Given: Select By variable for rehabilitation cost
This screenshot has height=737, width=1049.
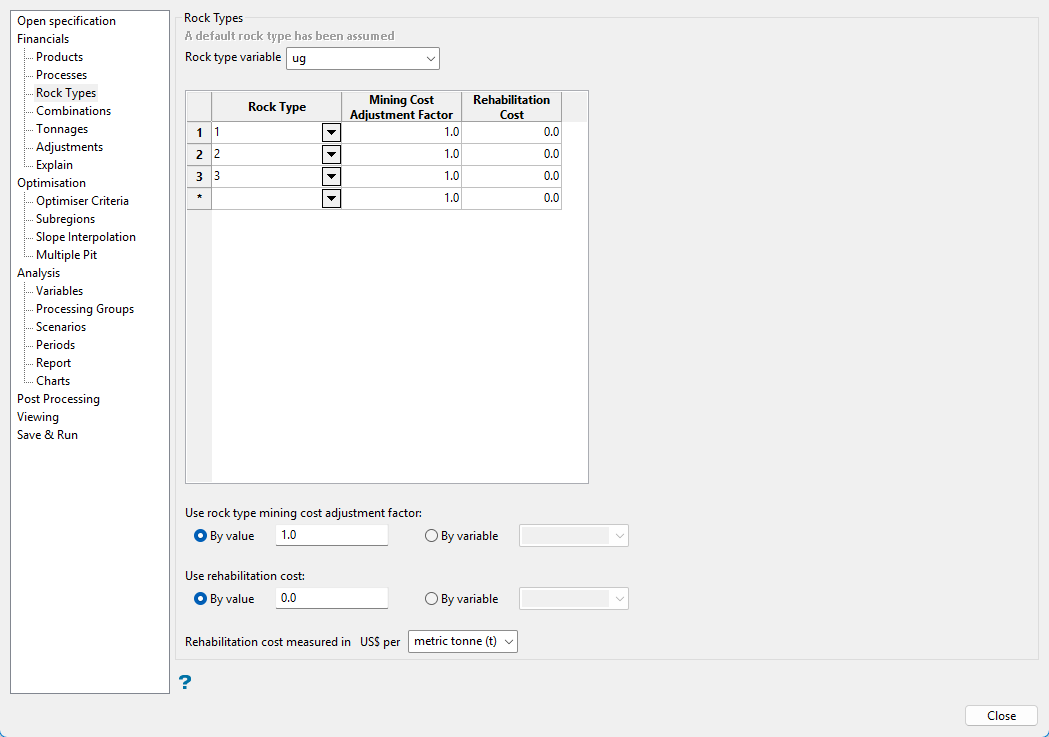Looking at the screenshot, I should click(432, 599).
